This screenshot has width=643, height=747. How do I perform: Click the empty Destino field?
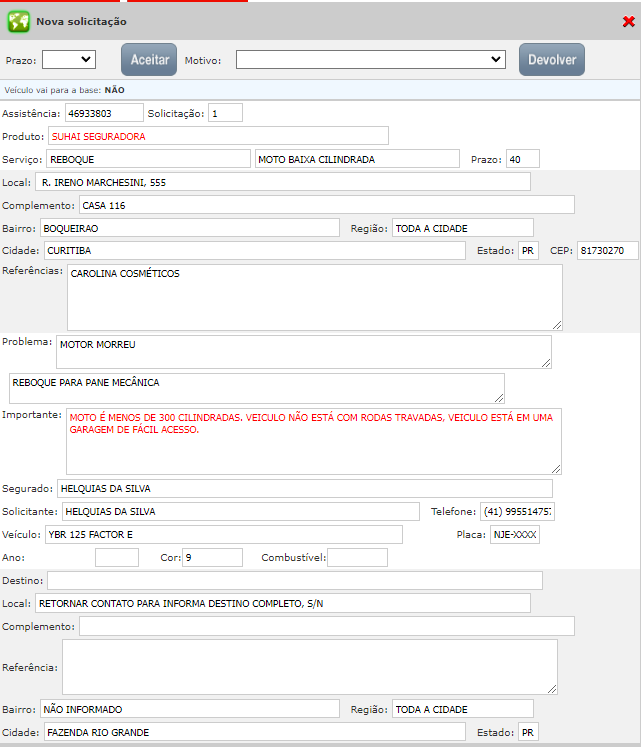294,581
